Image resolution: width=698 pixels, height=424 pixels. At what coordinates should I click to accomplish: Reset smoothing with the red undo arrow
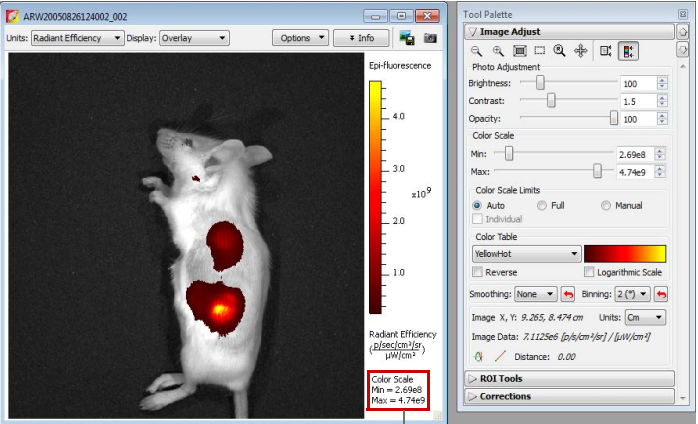tap(567, 295)
